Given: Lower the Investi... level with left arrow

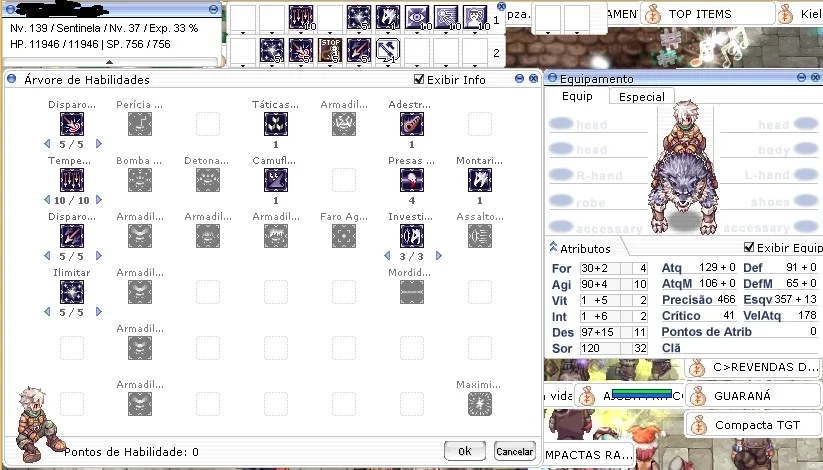Looking at the screenshot, I should (x=387, y=256).
